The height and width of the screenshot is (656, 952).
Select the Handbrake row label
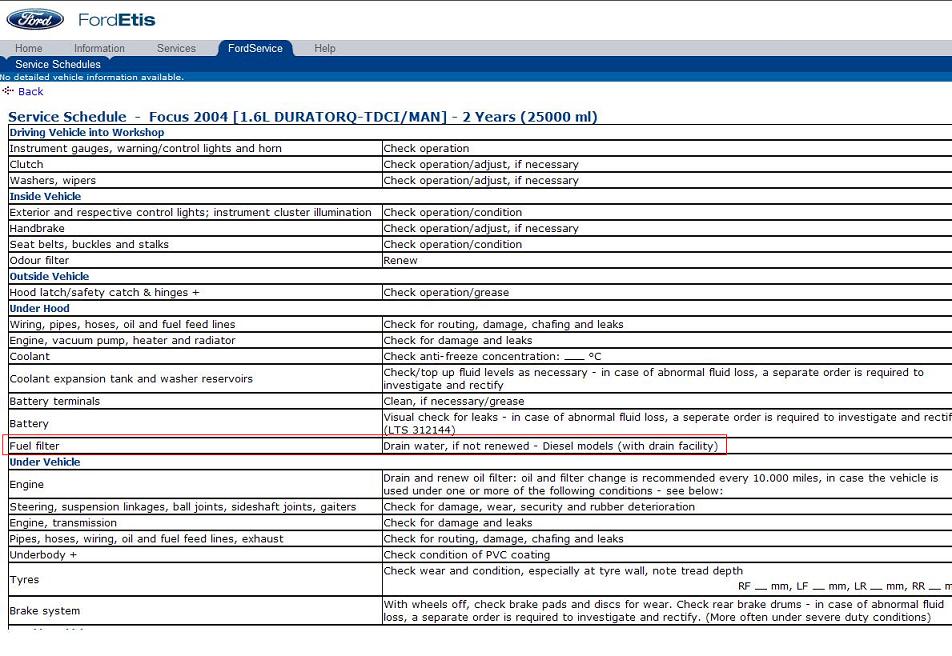pos(37,228)
